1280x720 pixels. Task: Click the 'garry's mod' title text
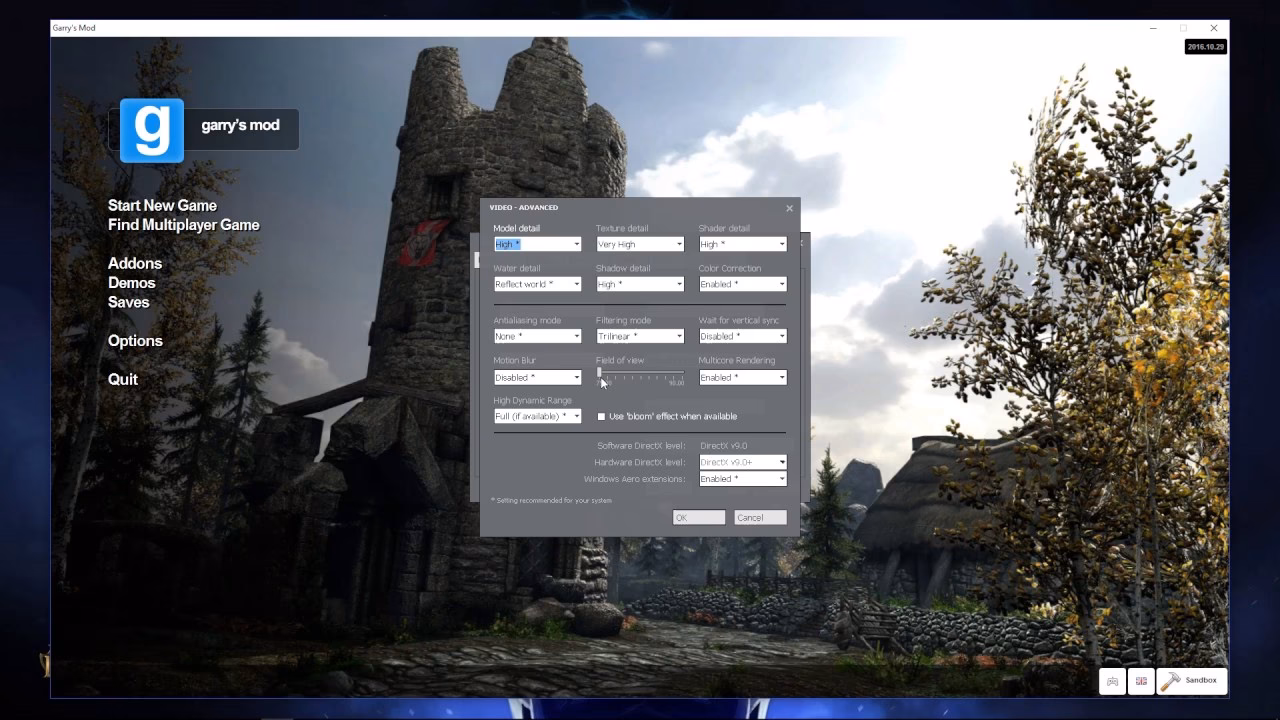click(240, 126)
